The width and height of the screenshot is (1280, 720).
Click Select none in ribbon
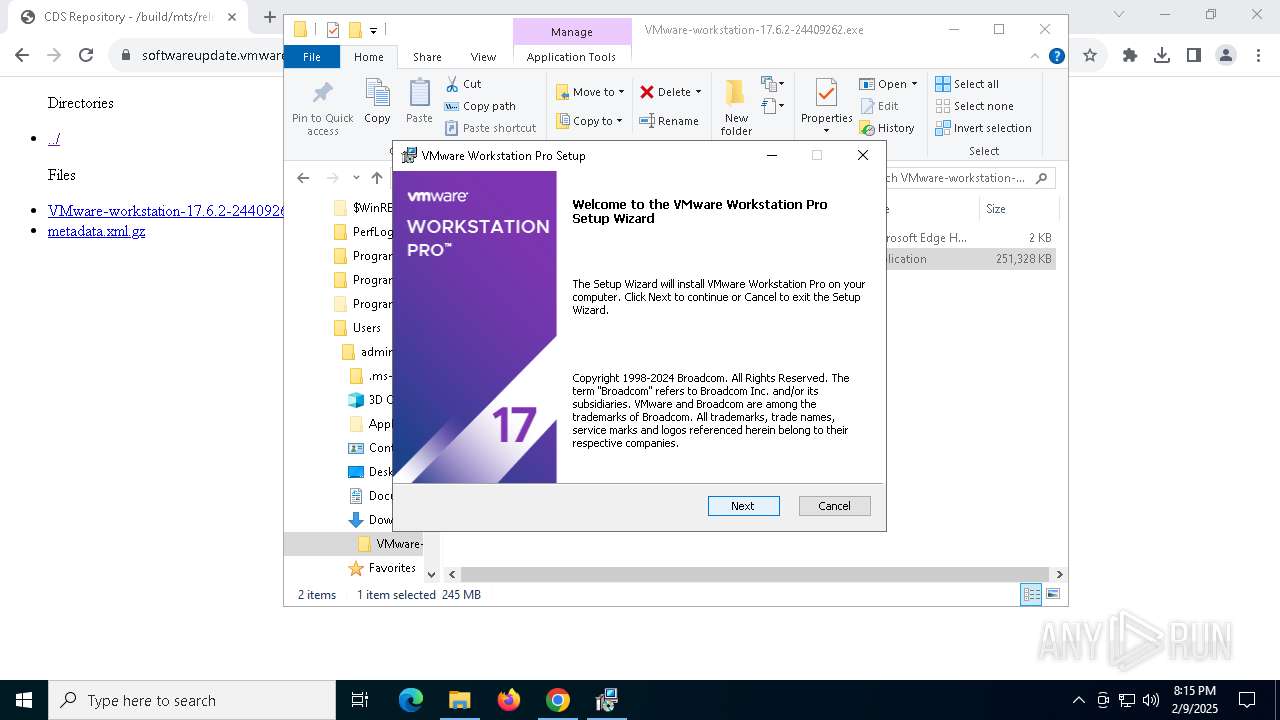(975, 106)
